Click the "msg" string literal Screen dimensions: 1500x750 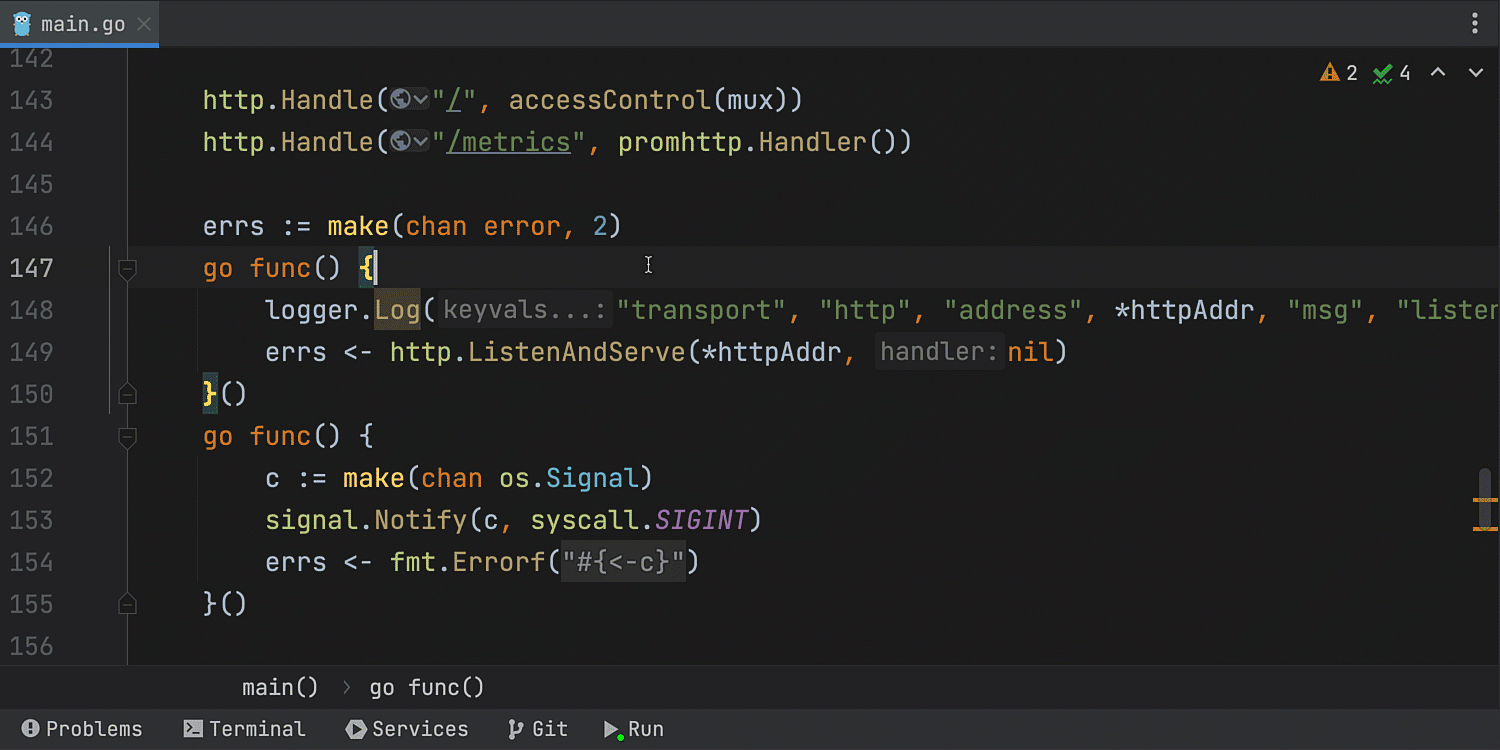coord(1326,310)
